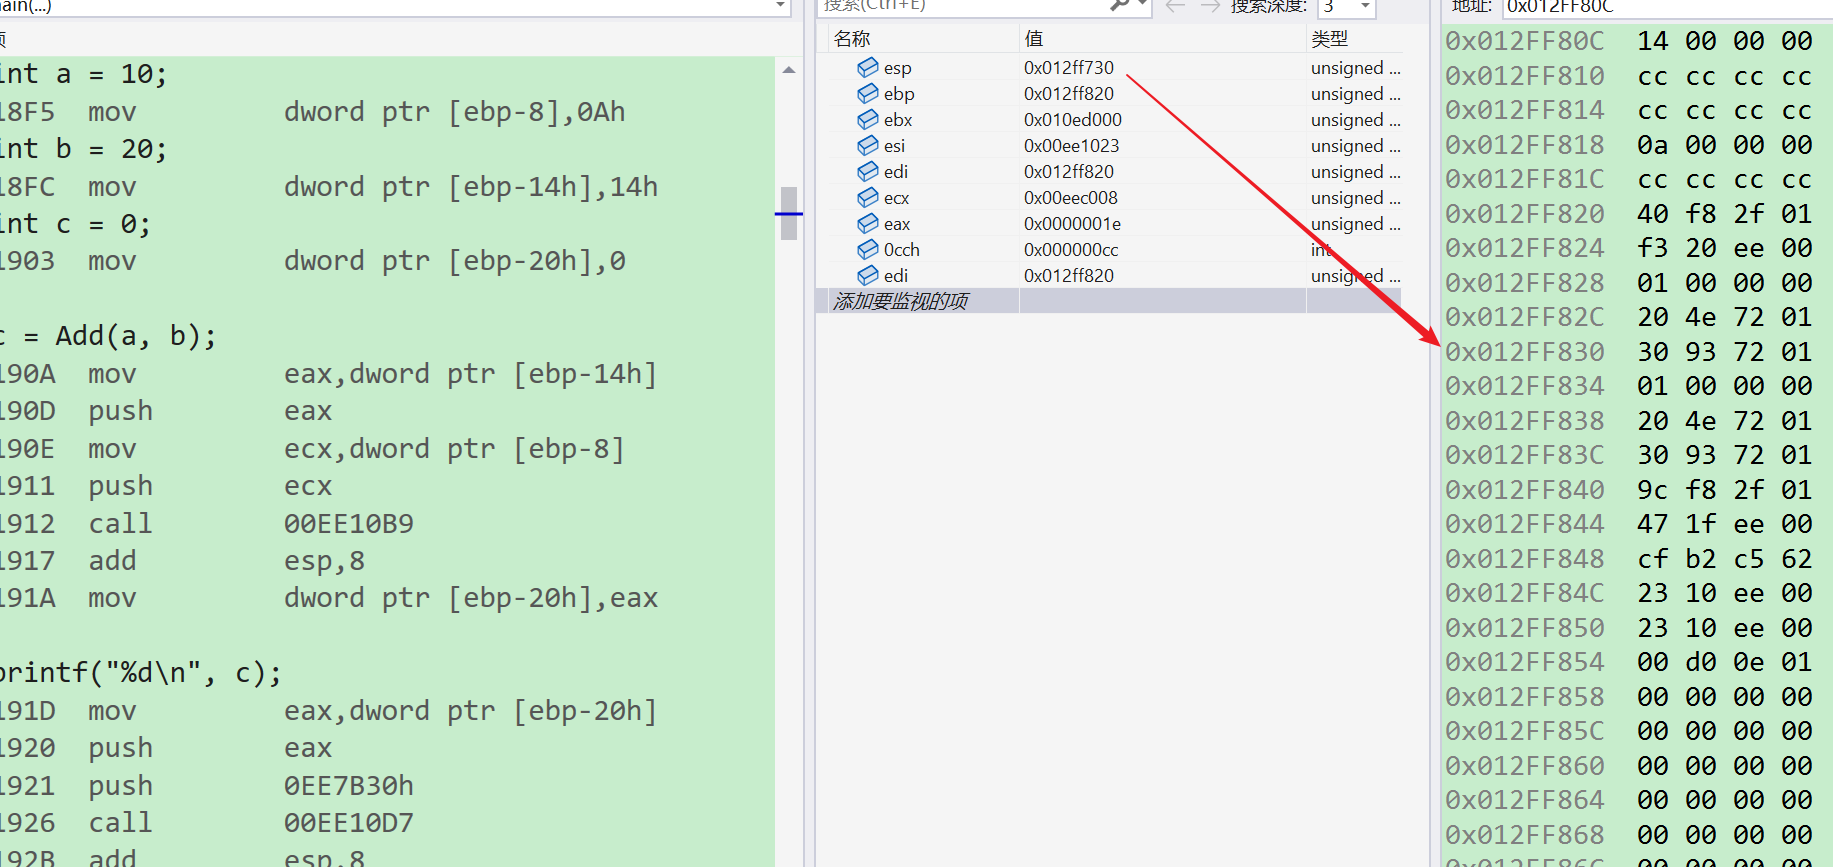Select esp value 0x012ff730

[1069, 67]
